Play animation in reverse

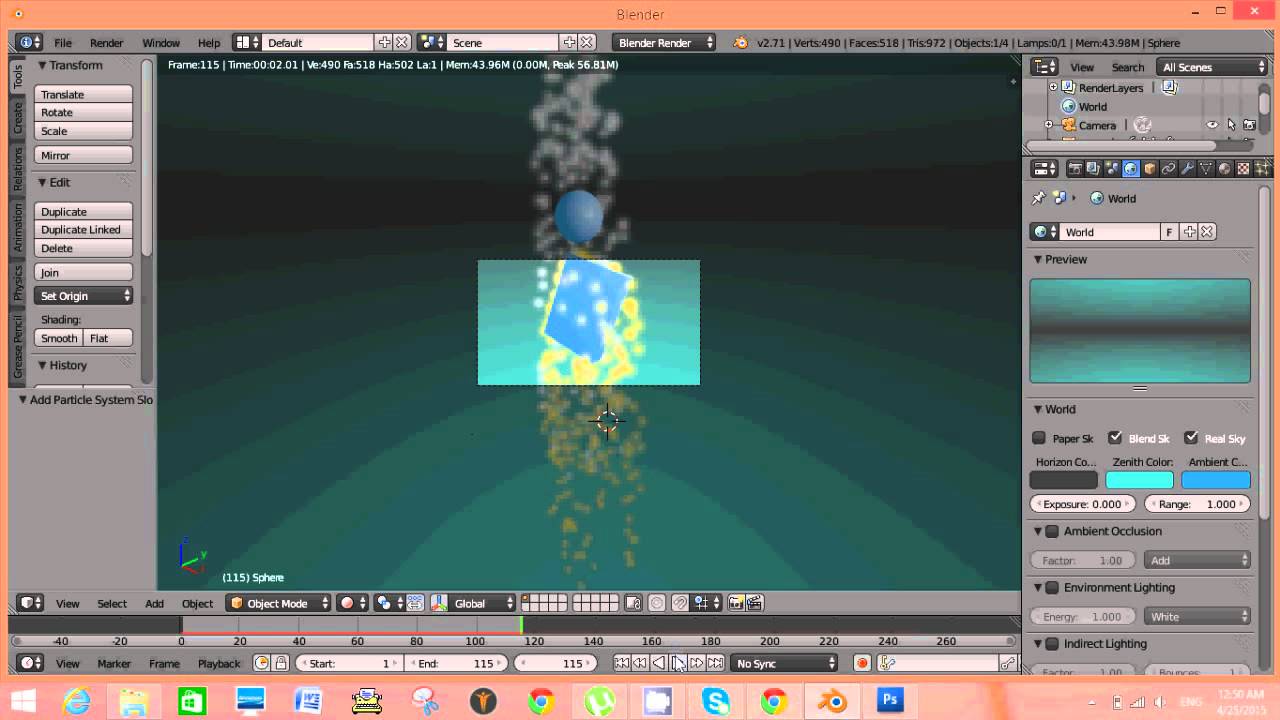(x=659, y=663)
